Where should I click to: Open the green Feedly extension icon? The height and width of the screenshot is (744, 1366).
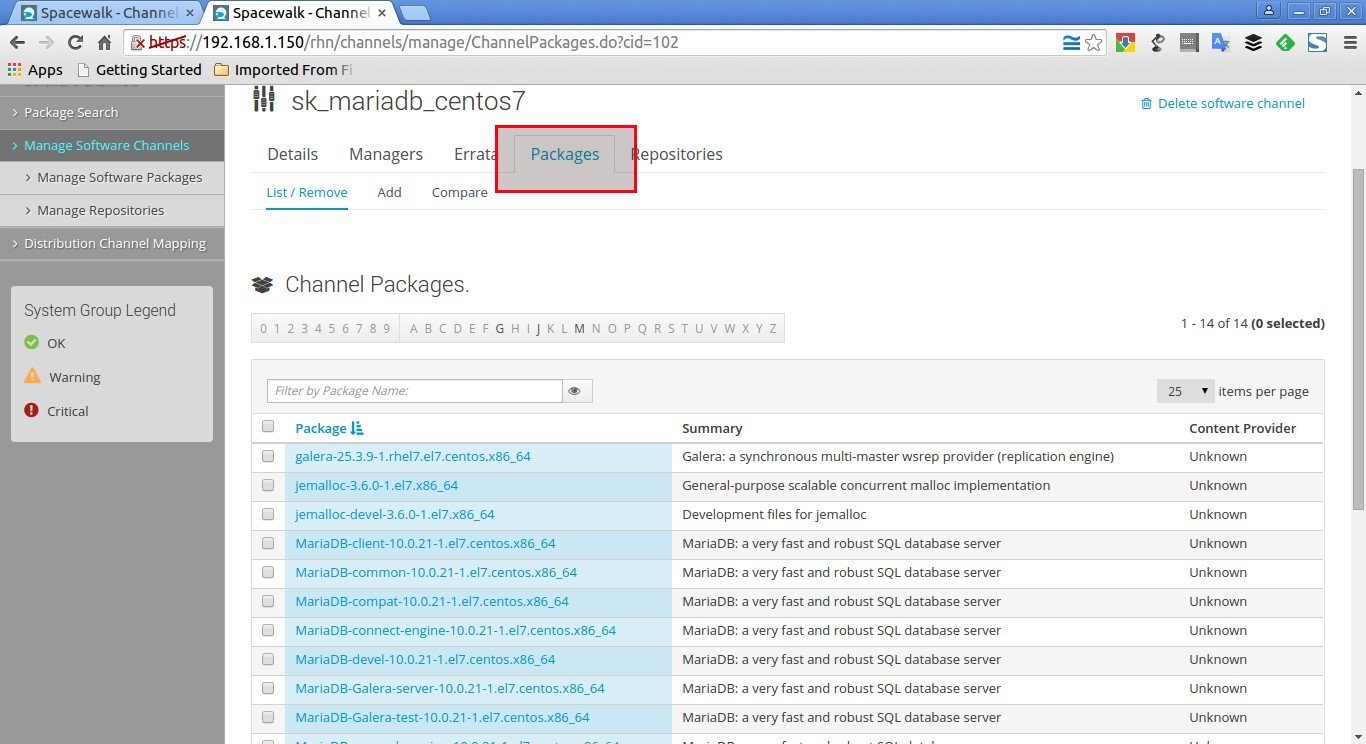point(1285,43)
